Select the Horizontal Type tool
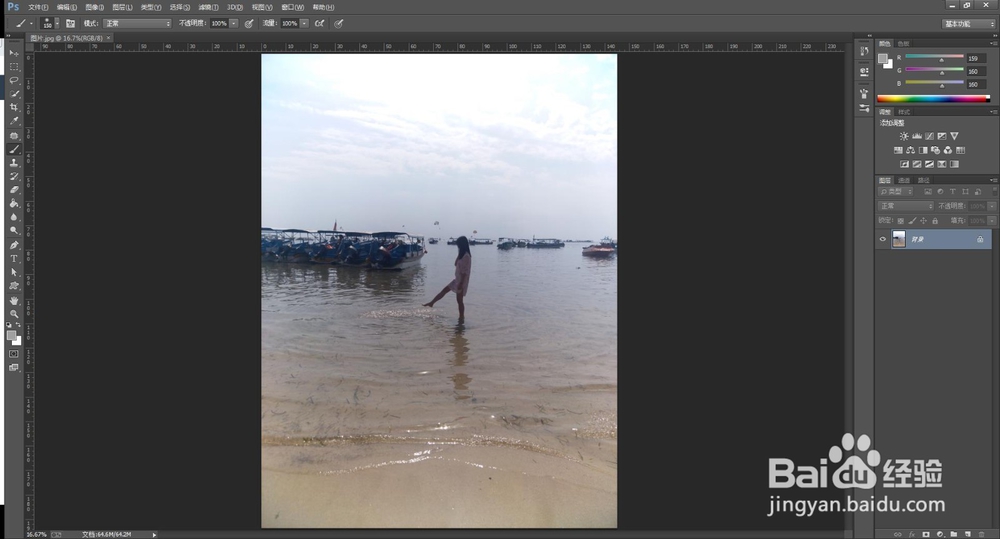 [x=14, y=258]
